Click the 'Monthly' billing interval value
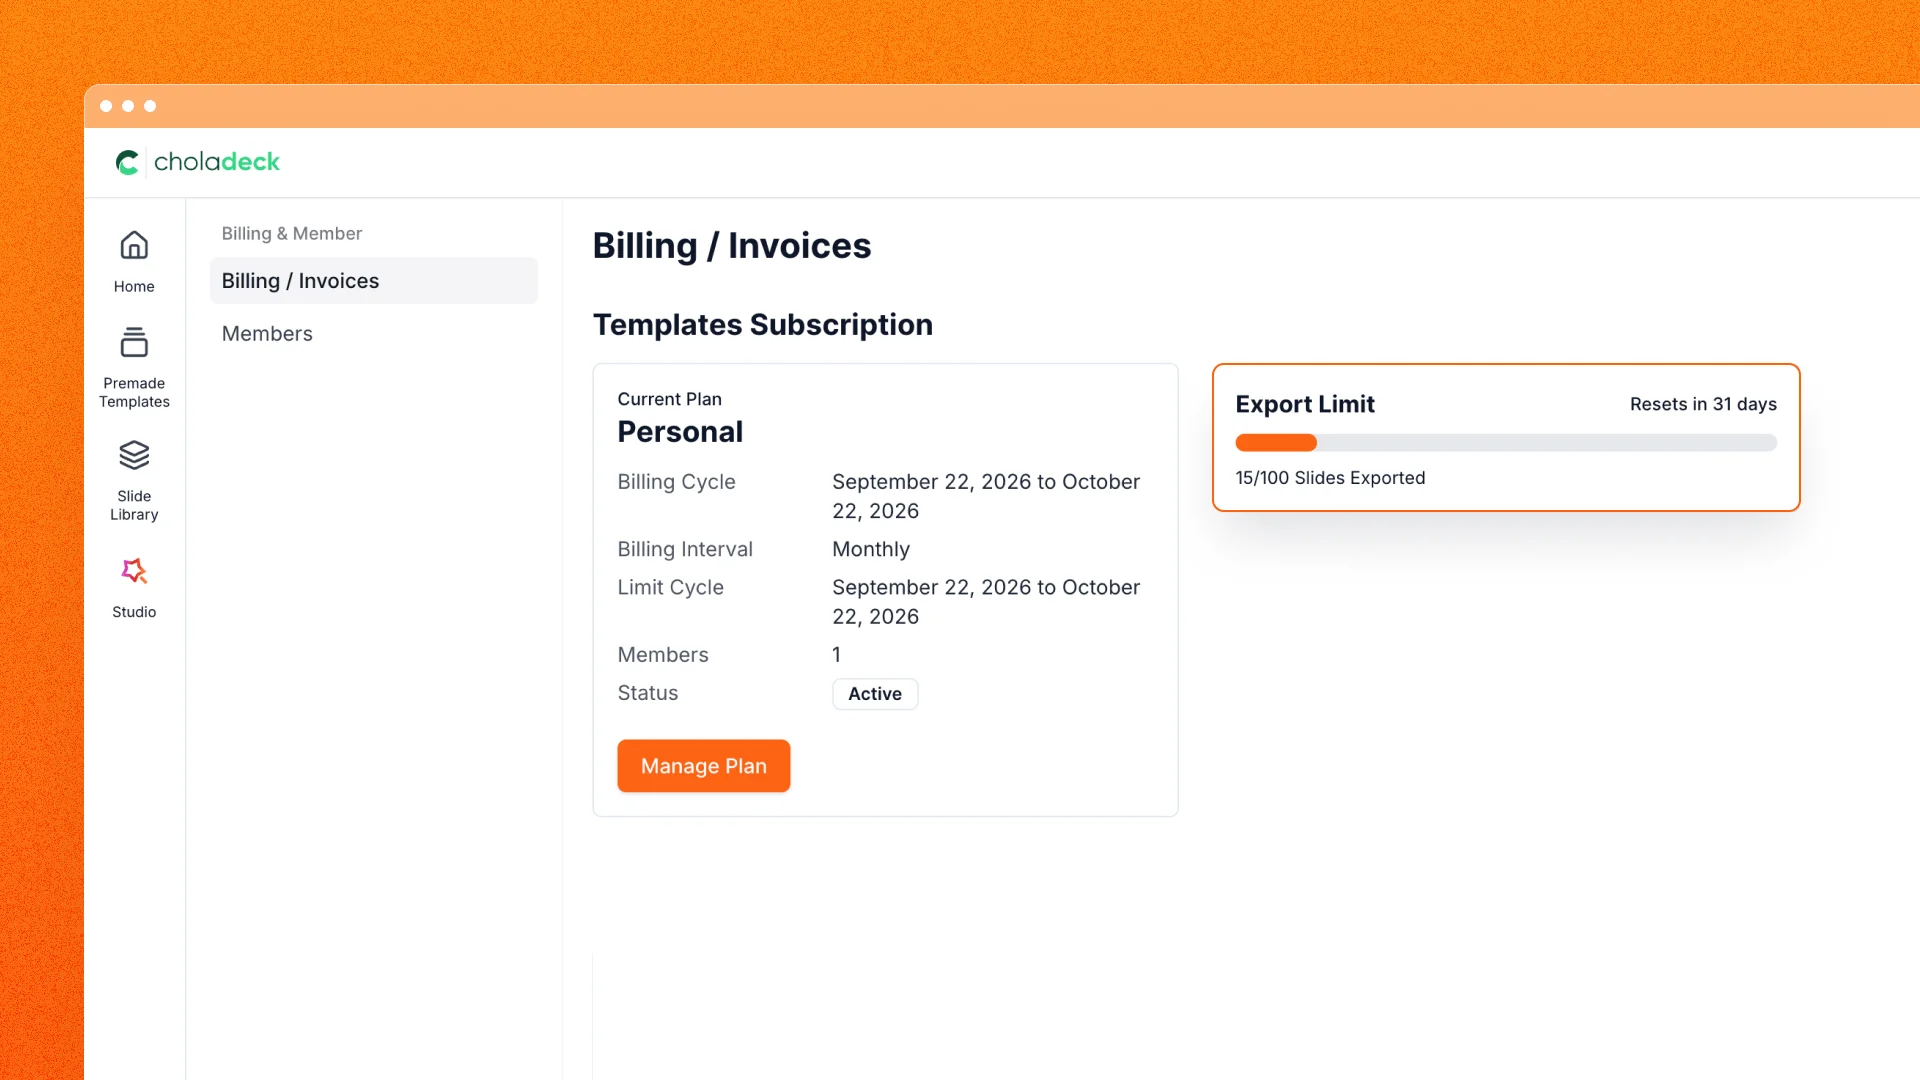The image size is (1920, 1080). click(x=871, y=549)
